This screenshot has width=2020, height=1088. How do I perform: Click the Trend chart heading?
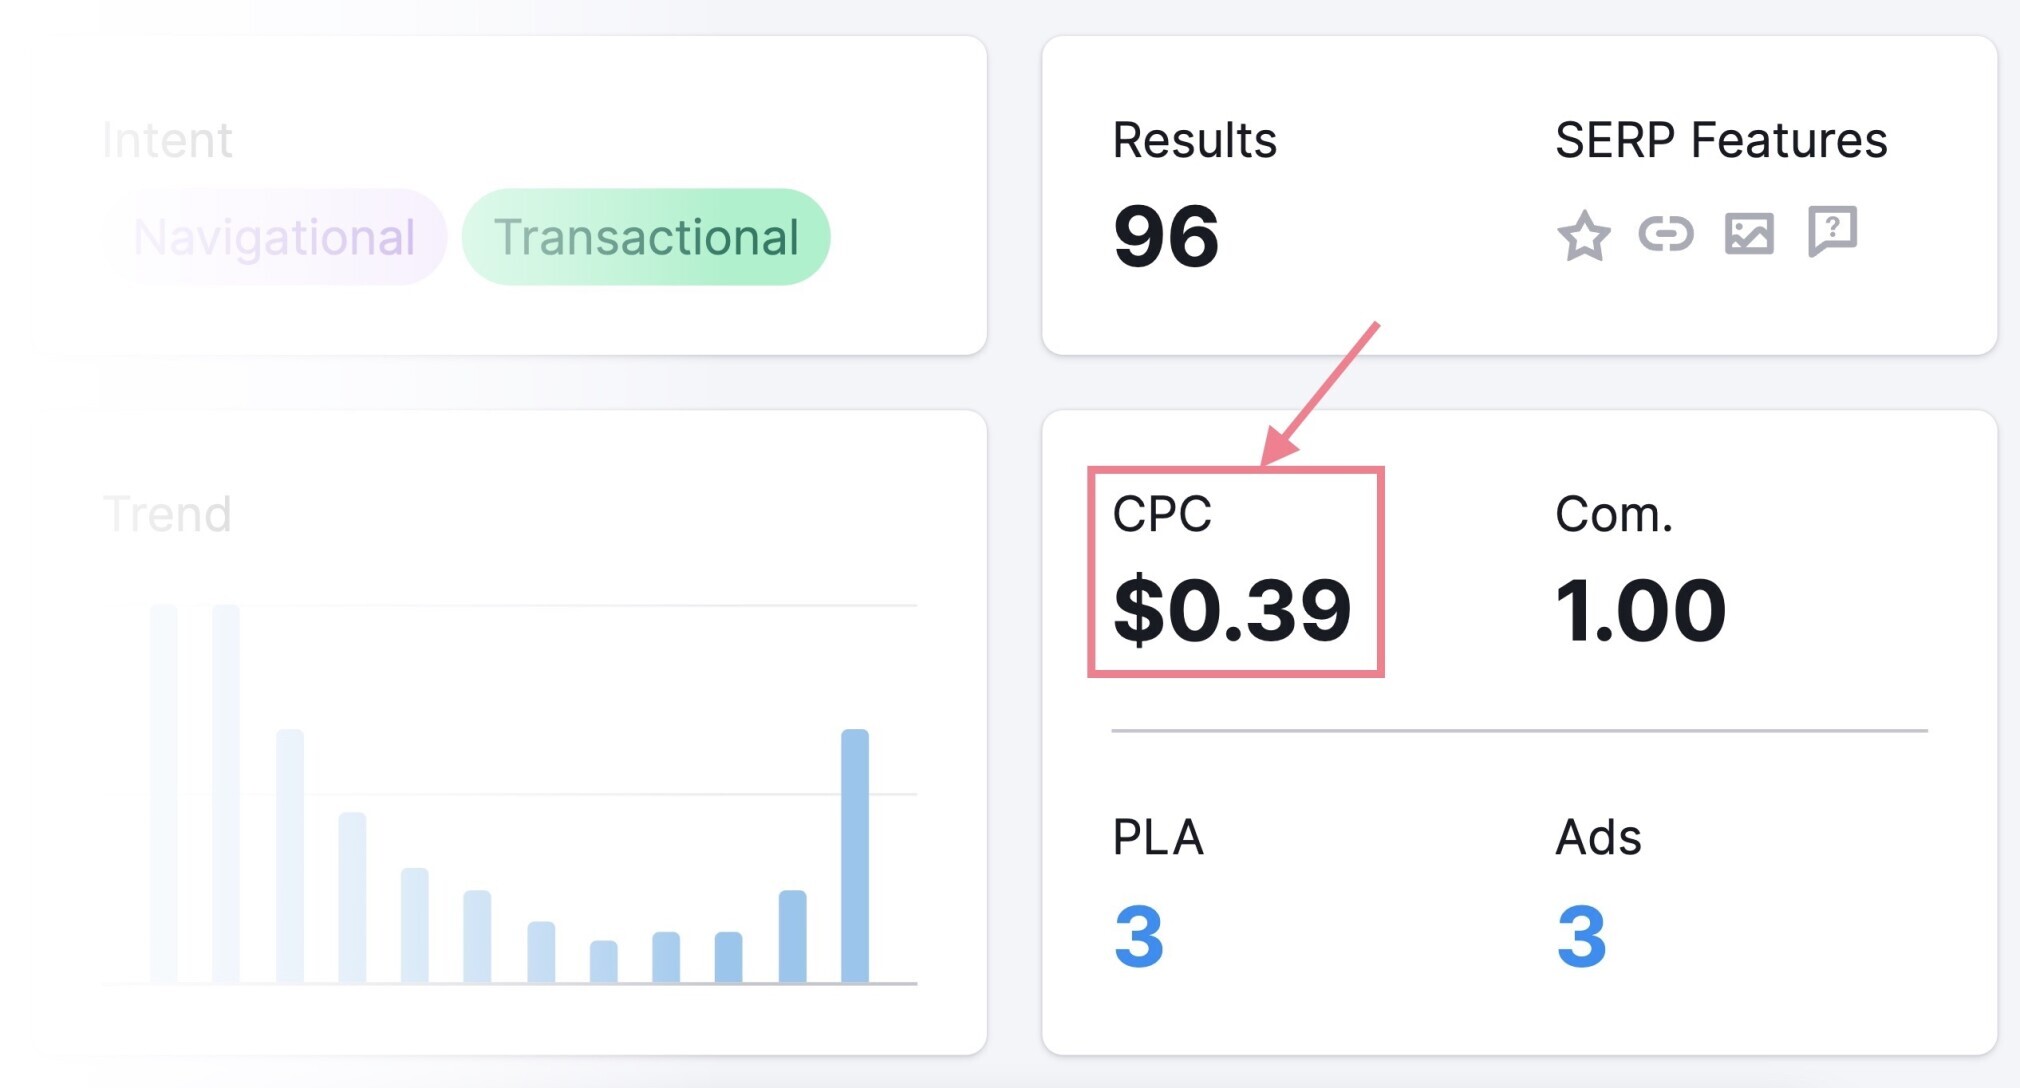tap(167, 514)
